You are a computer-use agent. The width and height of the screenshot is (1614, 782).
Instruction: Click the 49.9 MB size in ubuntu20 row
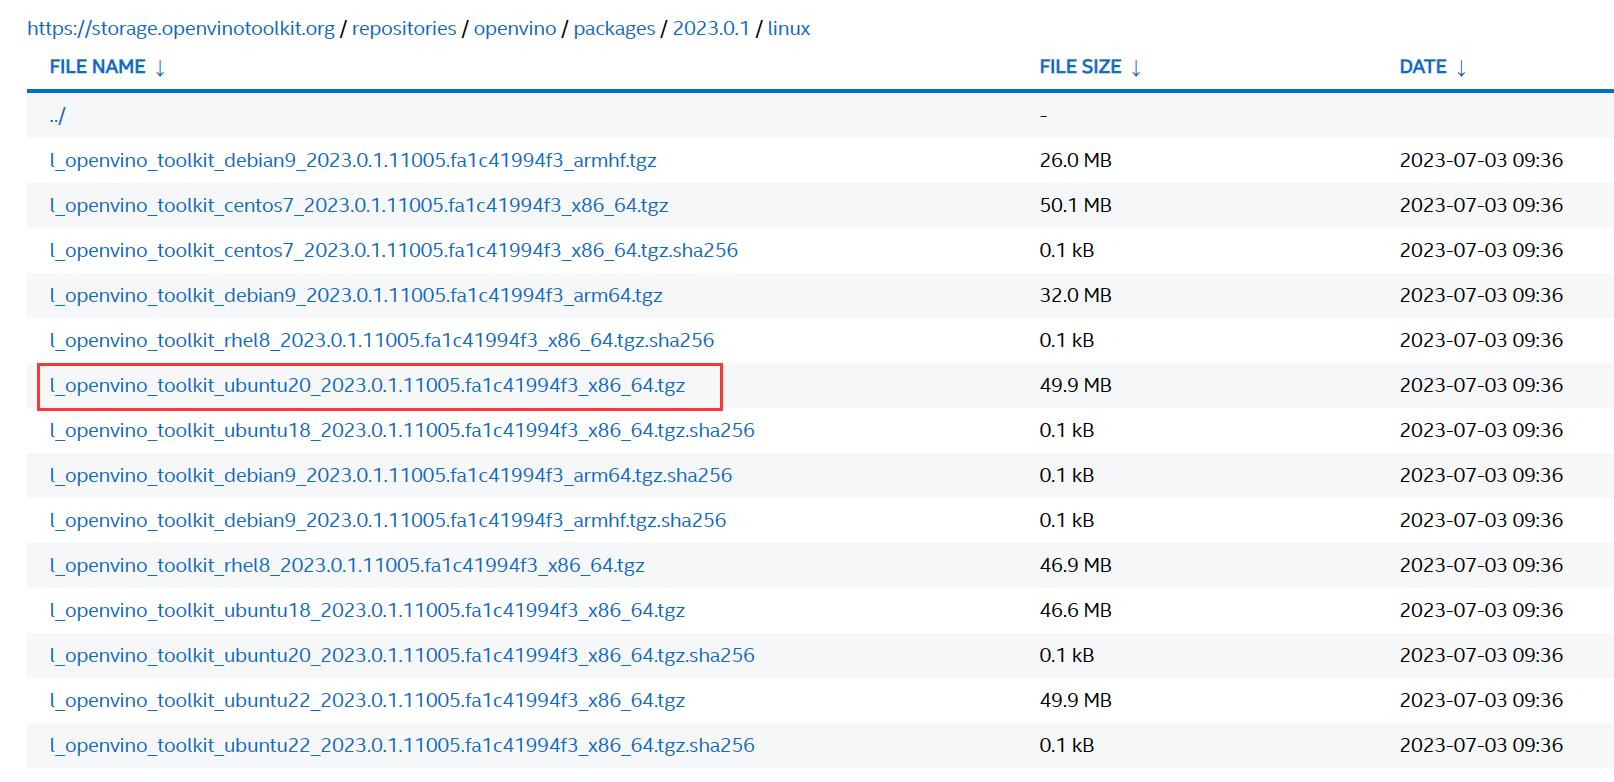pyautogui.click(x=1076, y=385)
